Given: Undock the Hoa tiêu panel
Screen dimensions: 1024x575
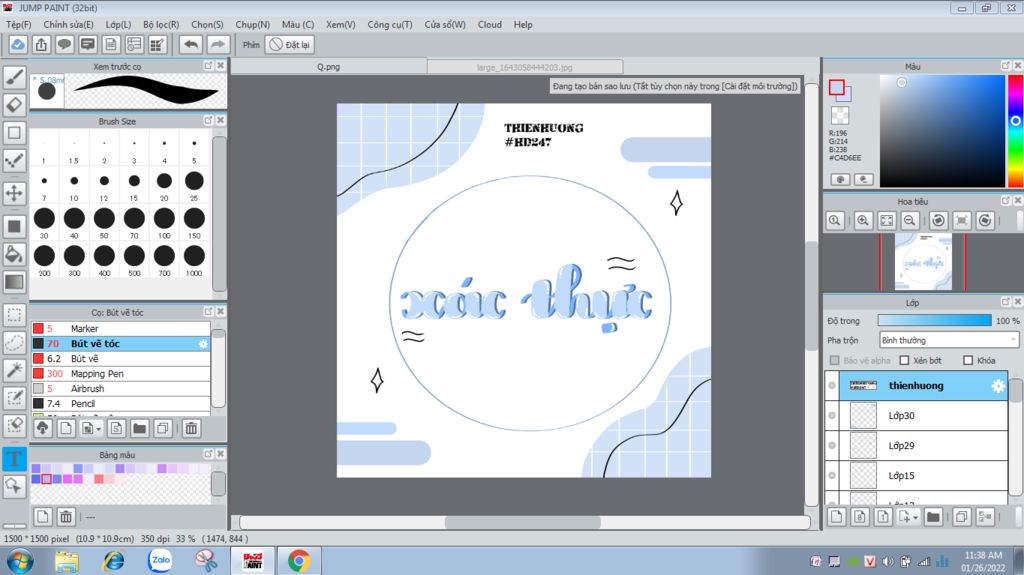Looking at the screenshot, I should click(x=1006, y=201).
